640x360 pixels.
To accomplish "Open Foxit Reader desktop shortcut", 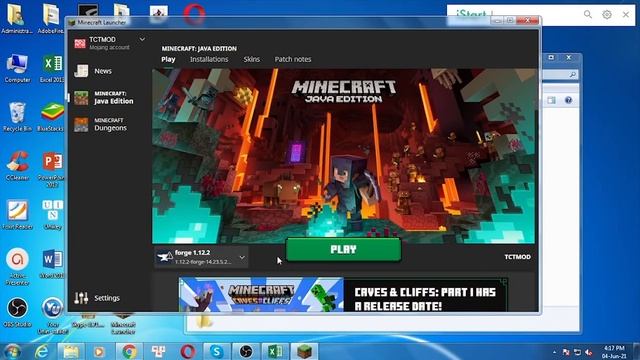I will [17, 215].
